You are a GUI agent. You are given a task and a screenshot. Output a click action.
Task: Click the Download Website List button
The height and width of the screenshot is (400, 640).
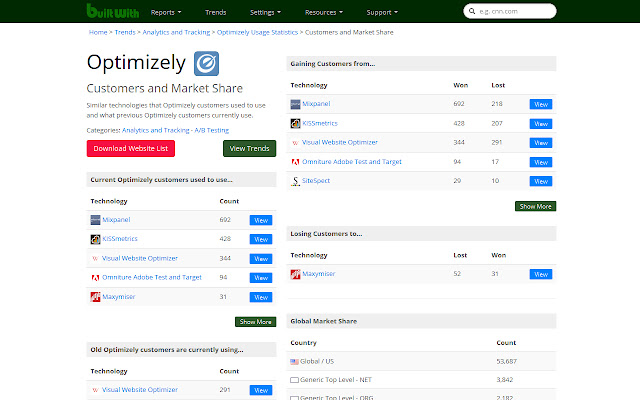click(131, 149)
